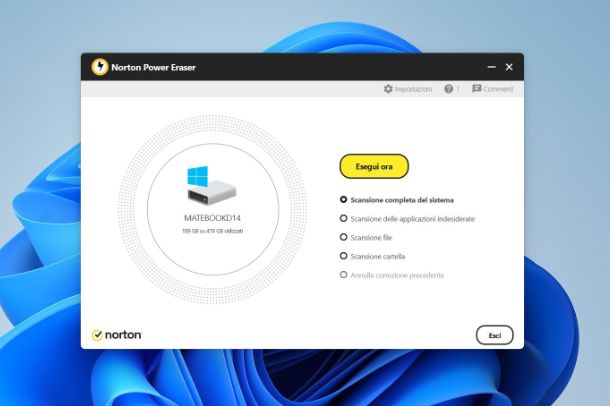Click the MATEBOOKD14 drive name
This screenshot has height=406, width=610.
point(212,218)
